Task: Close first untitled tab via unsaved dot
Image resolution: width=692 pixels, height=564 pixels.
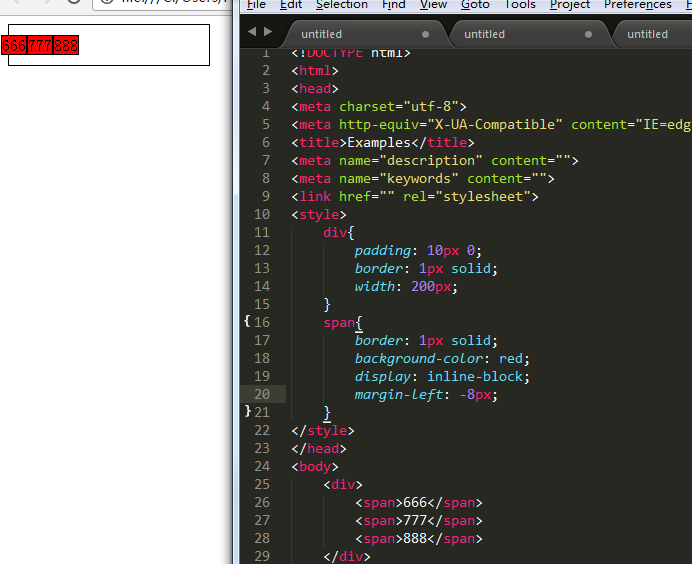Action: (x=425, y=34)
